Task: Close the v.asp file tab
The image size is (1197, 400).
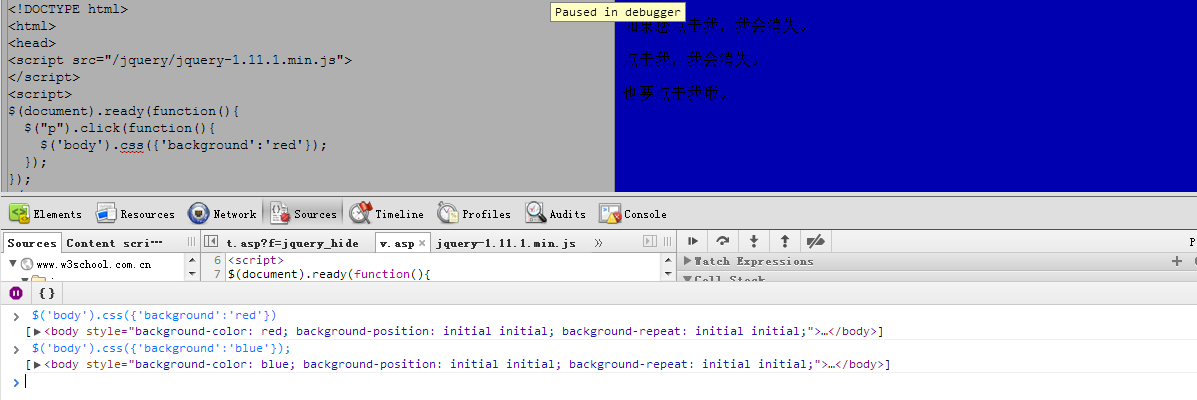Action: (x=422, y=243)
